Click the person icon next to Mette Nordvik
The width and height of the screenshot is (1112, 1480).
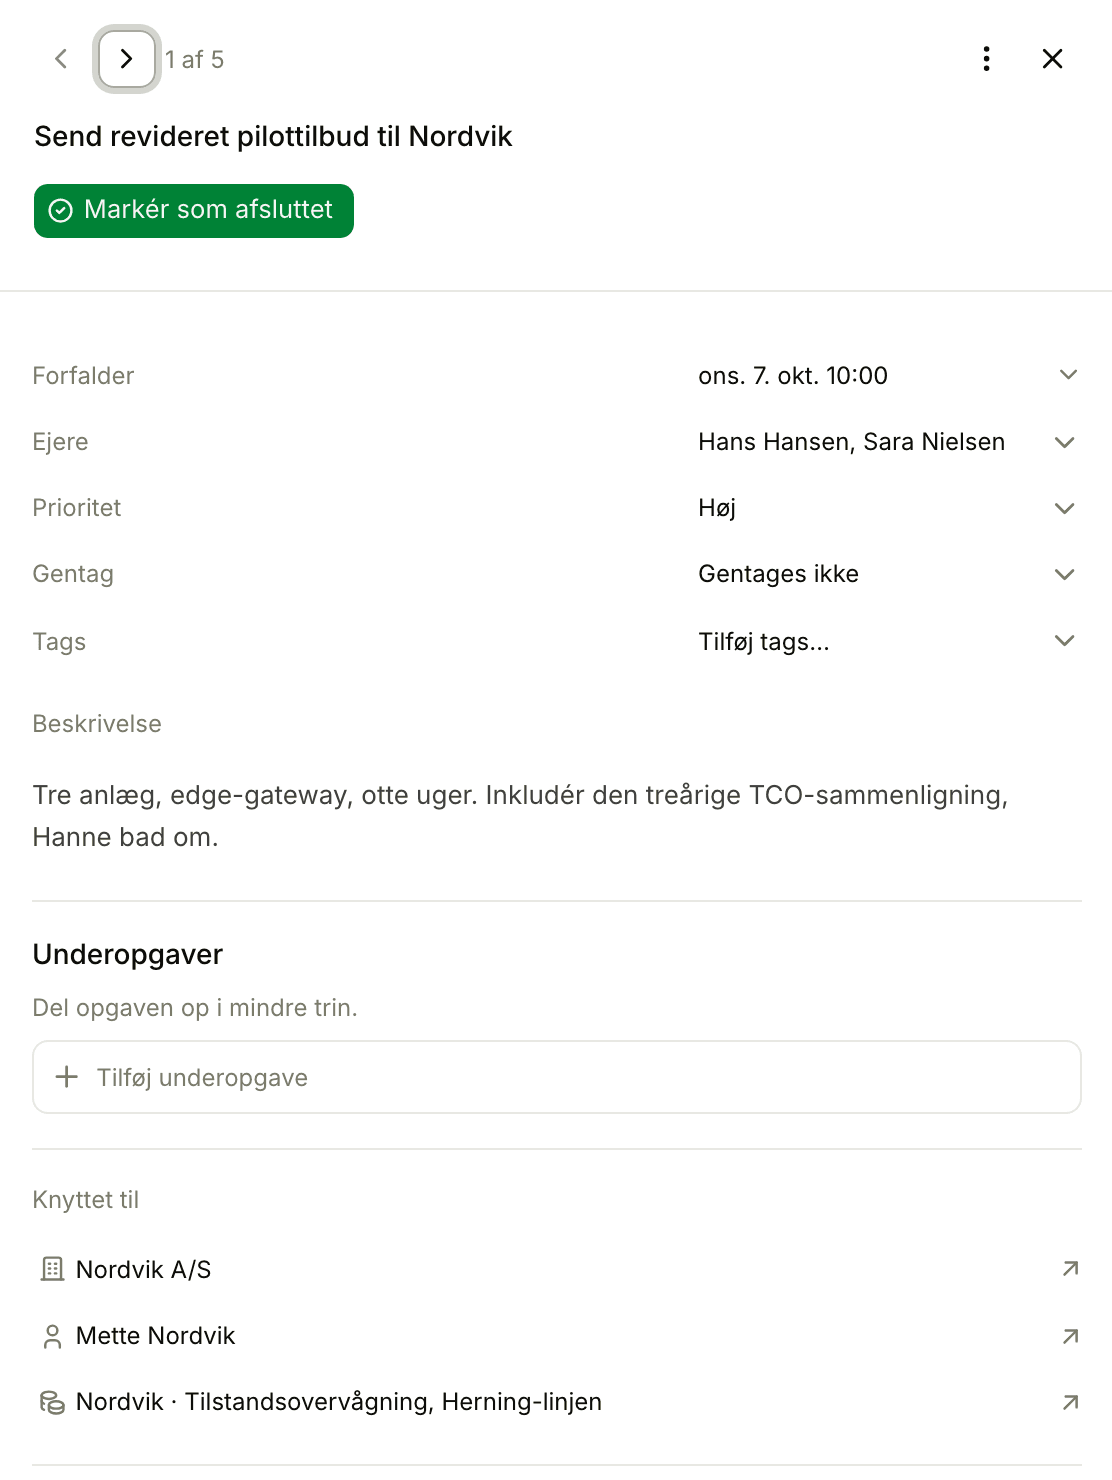tap(52, 1337)
